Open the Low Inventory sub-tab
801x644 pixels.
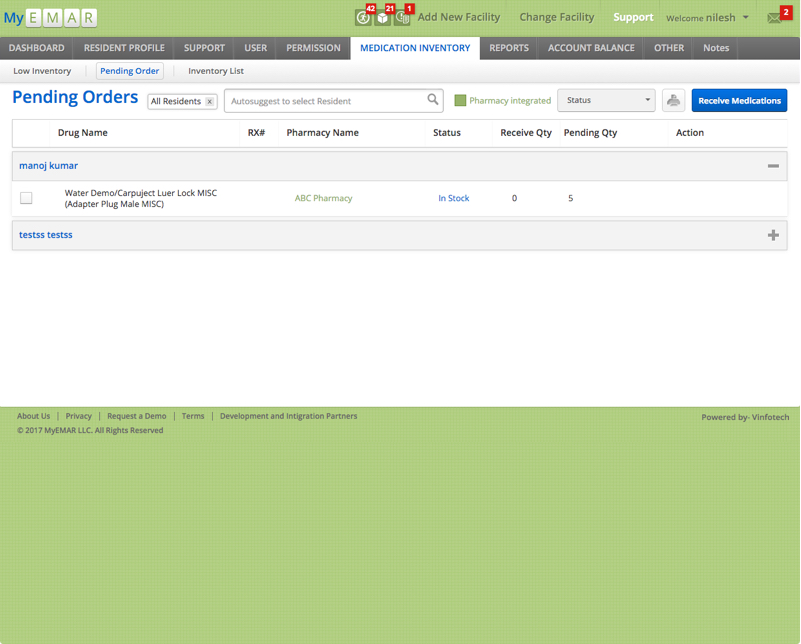tap(42, 71)
